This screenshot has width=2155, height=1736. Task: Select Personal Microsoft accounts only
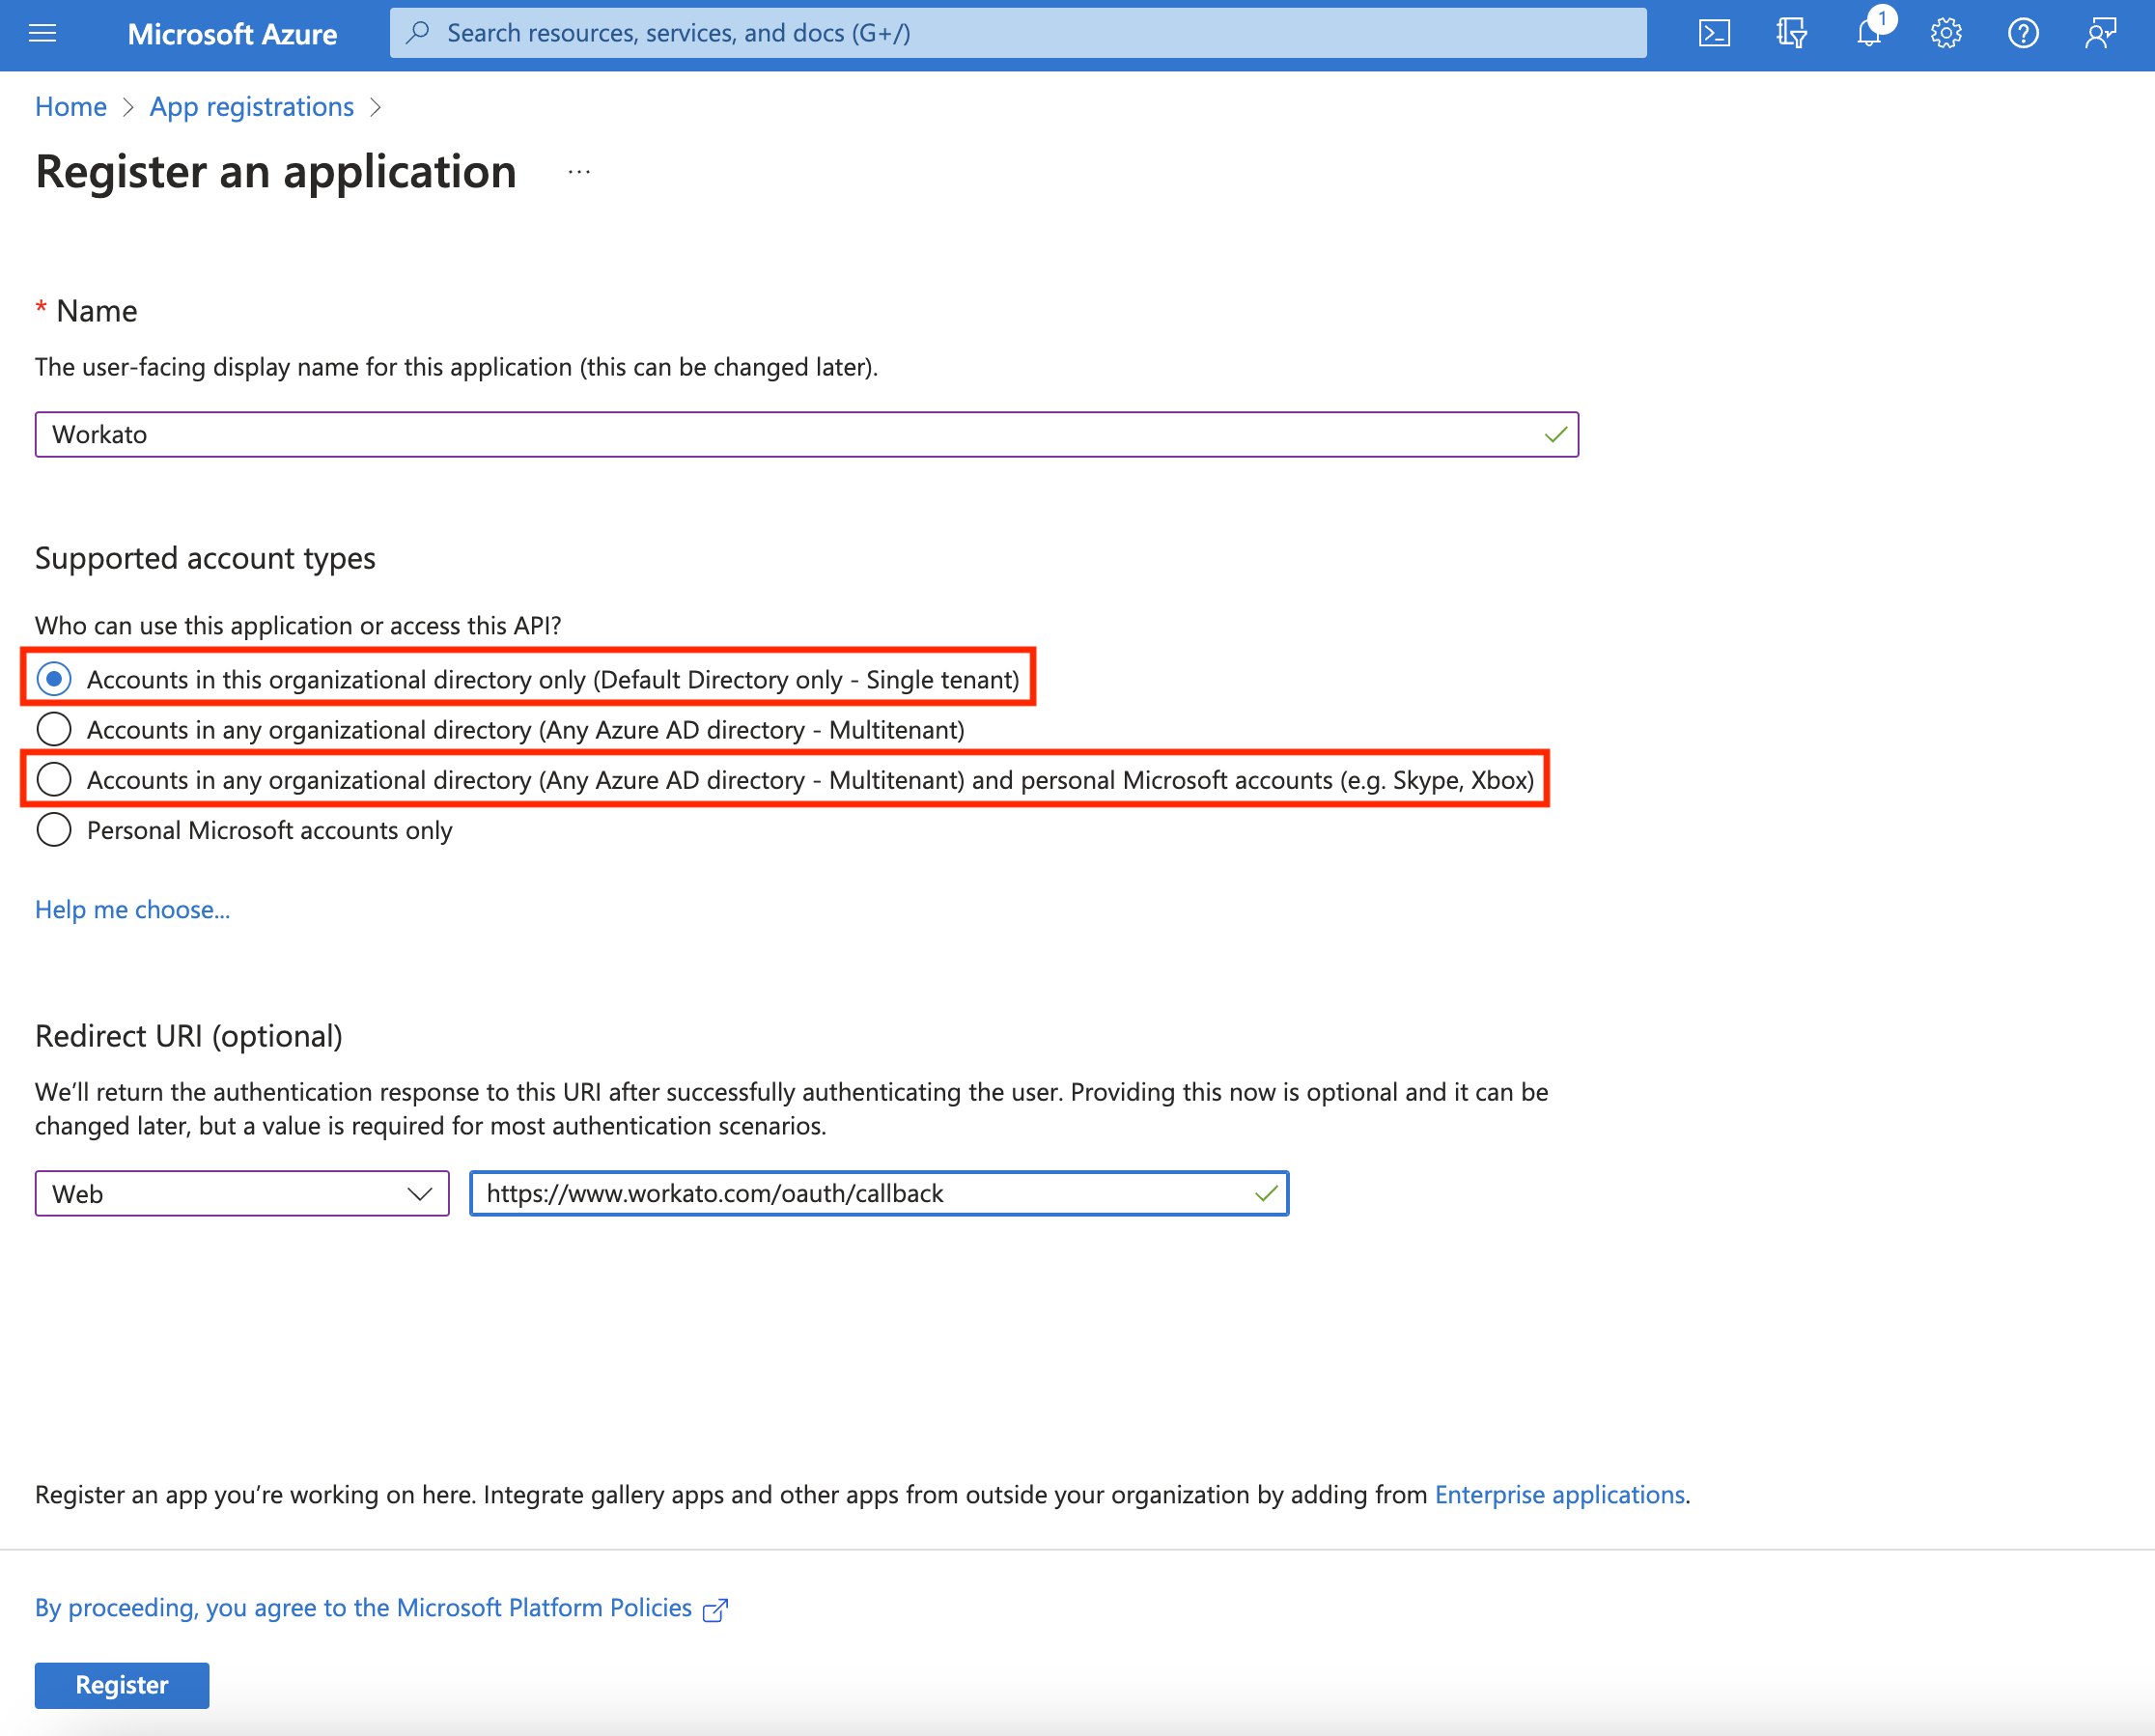54,830
